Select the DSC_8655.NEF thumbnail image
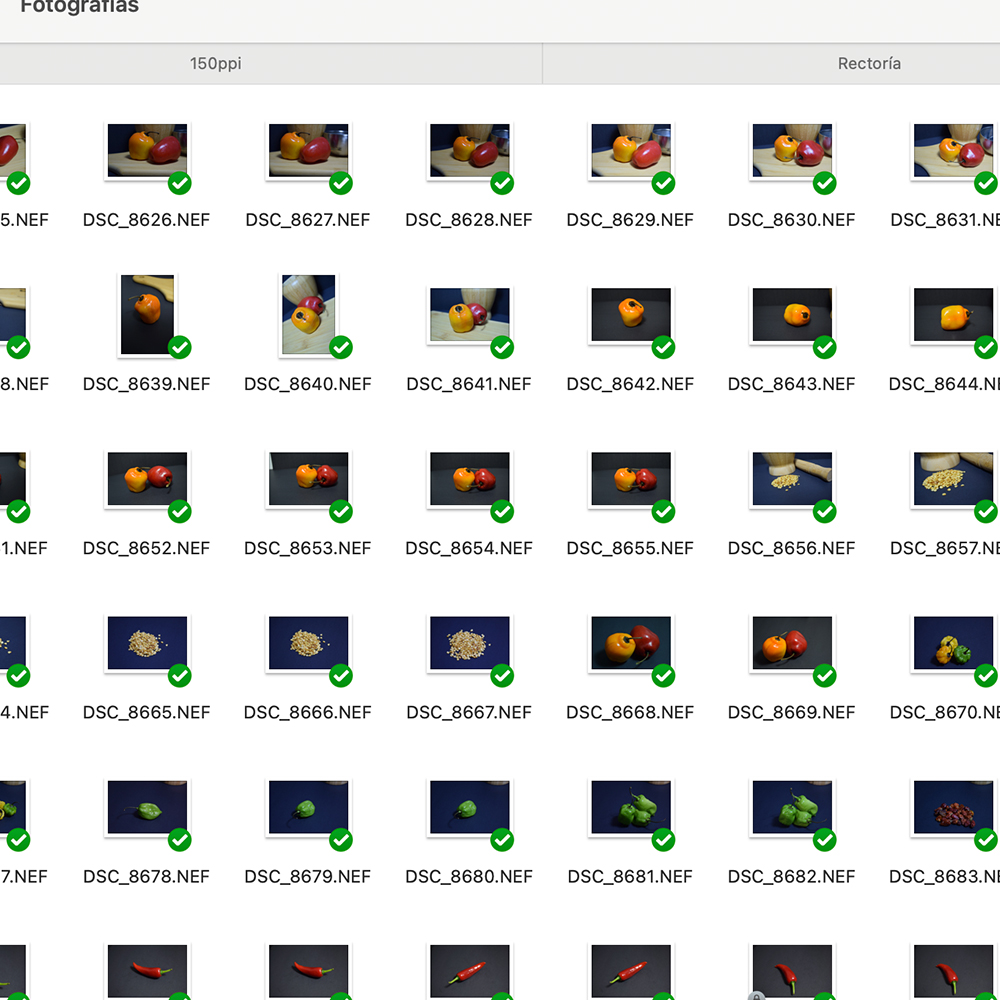The image size is (1000, 1000). tap(631, 479)
